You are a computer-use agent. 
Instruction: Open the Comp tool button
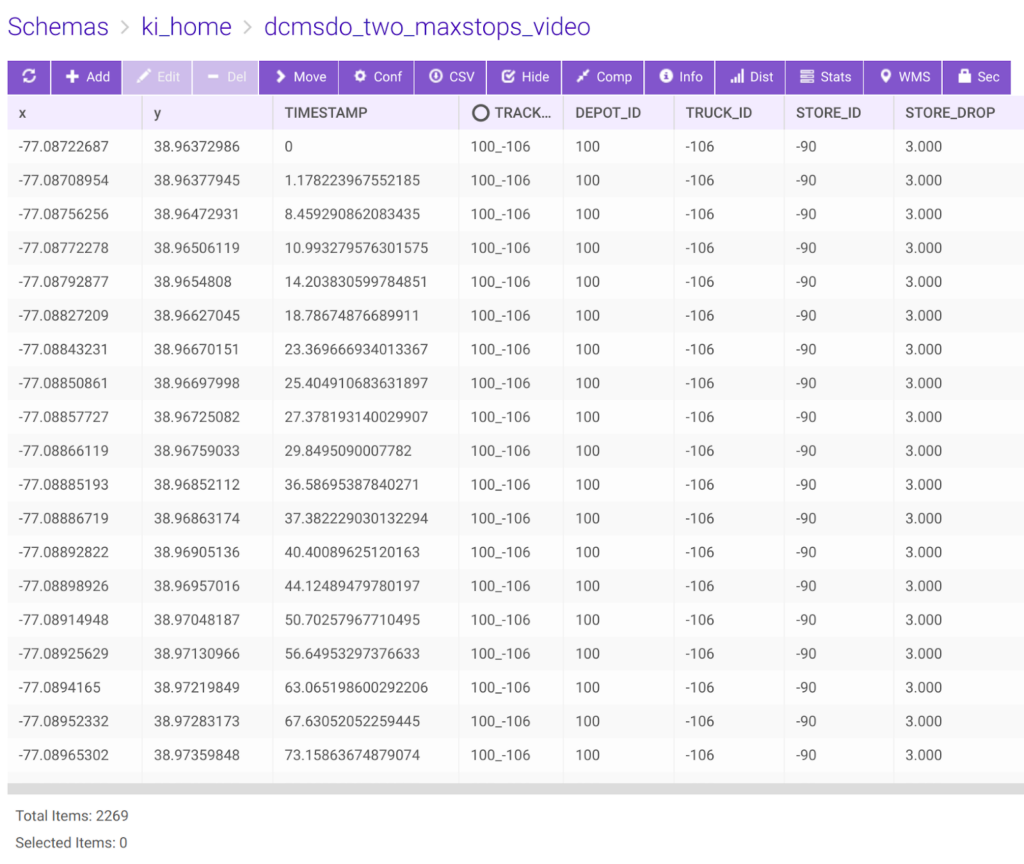pos(603,77)
